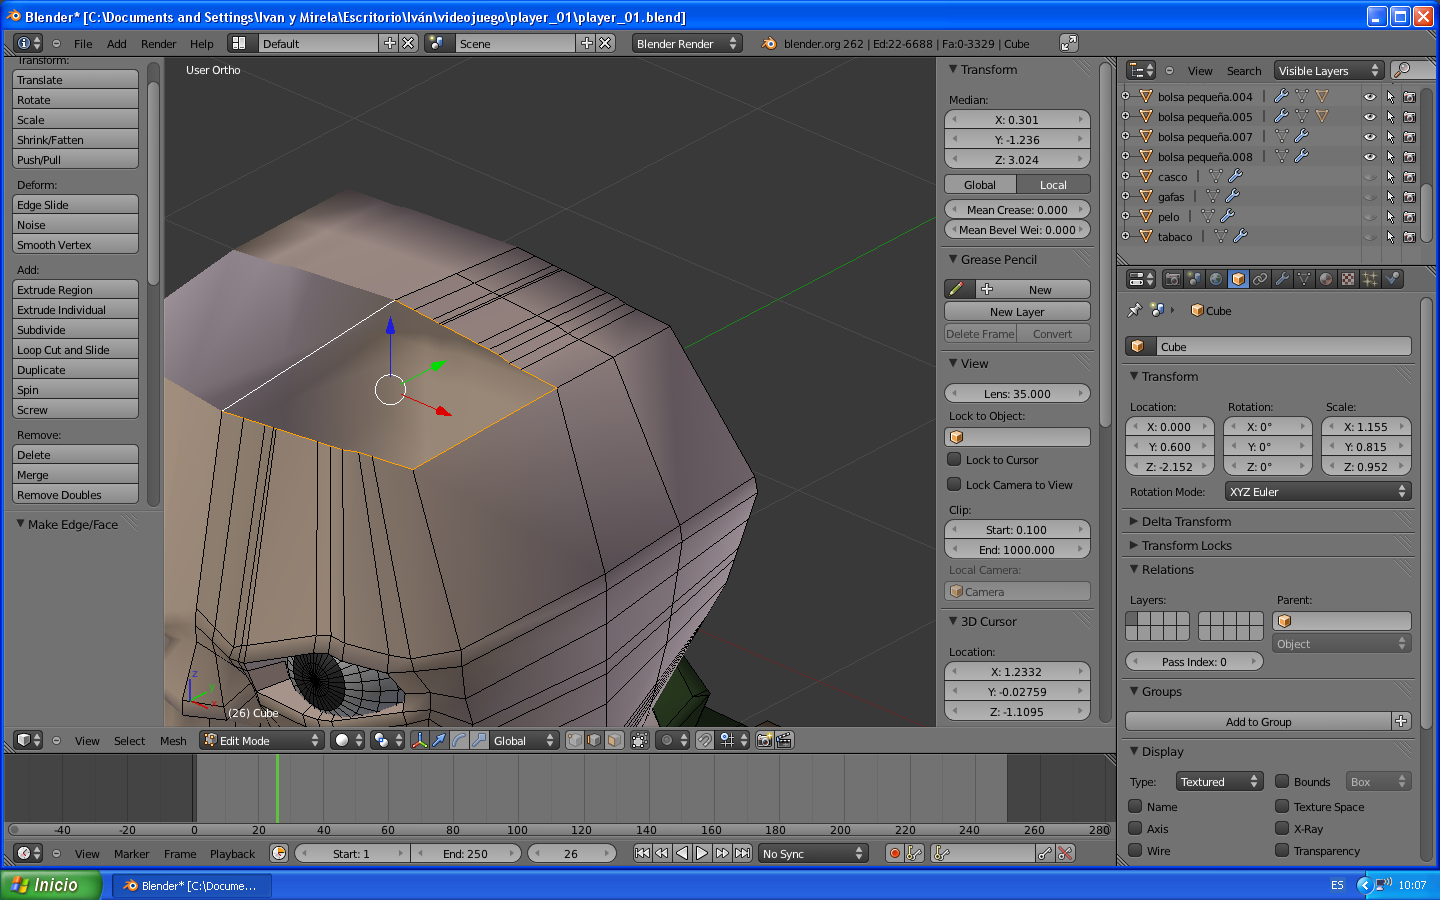Open the Mesh menu in viewport header
Viewport: 1440px width, 900px height.
pyautogui.click(x=173, y=741)
